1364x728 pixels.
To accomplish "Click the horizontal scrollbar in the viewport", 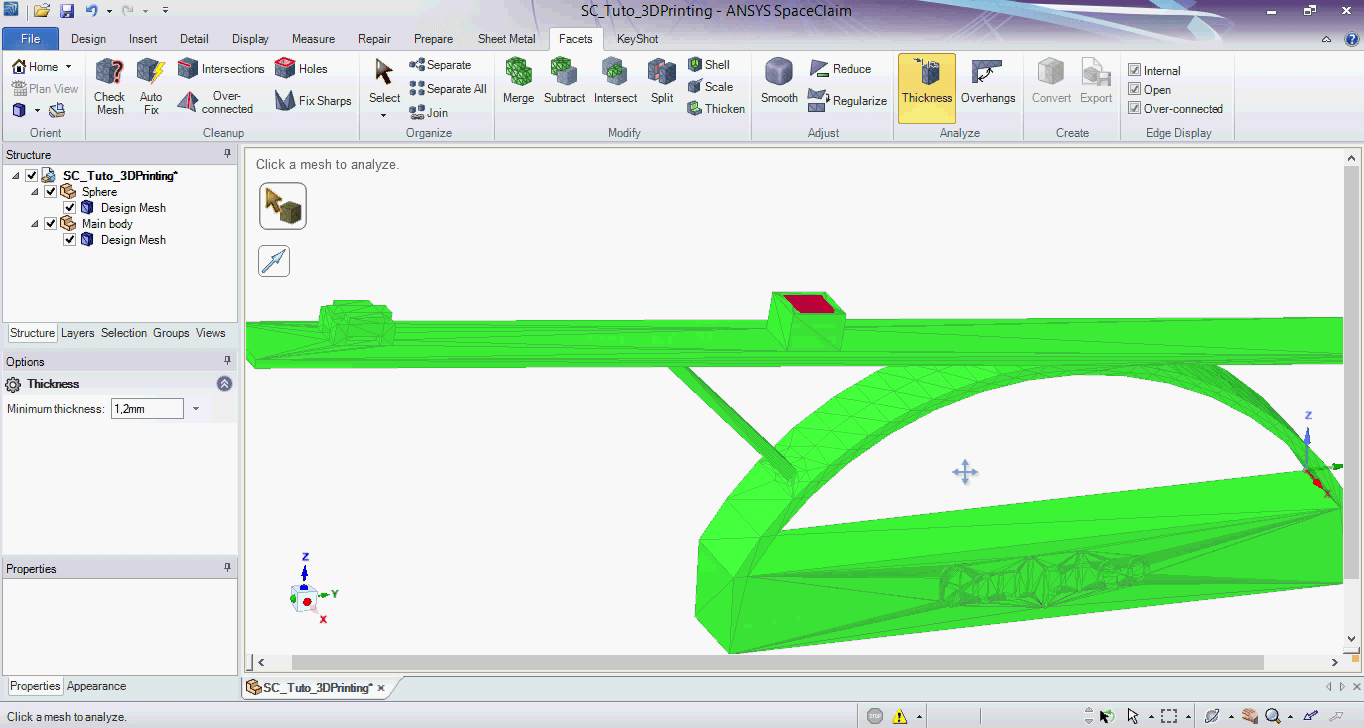I will point(778,662).
